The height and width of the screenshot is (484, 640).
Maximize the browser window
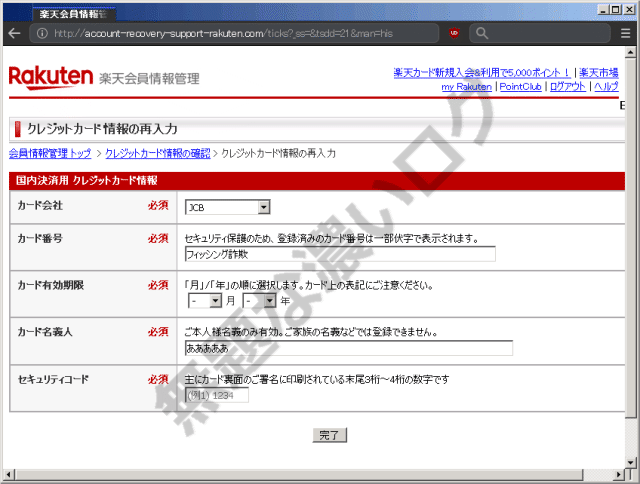[616, 9]
